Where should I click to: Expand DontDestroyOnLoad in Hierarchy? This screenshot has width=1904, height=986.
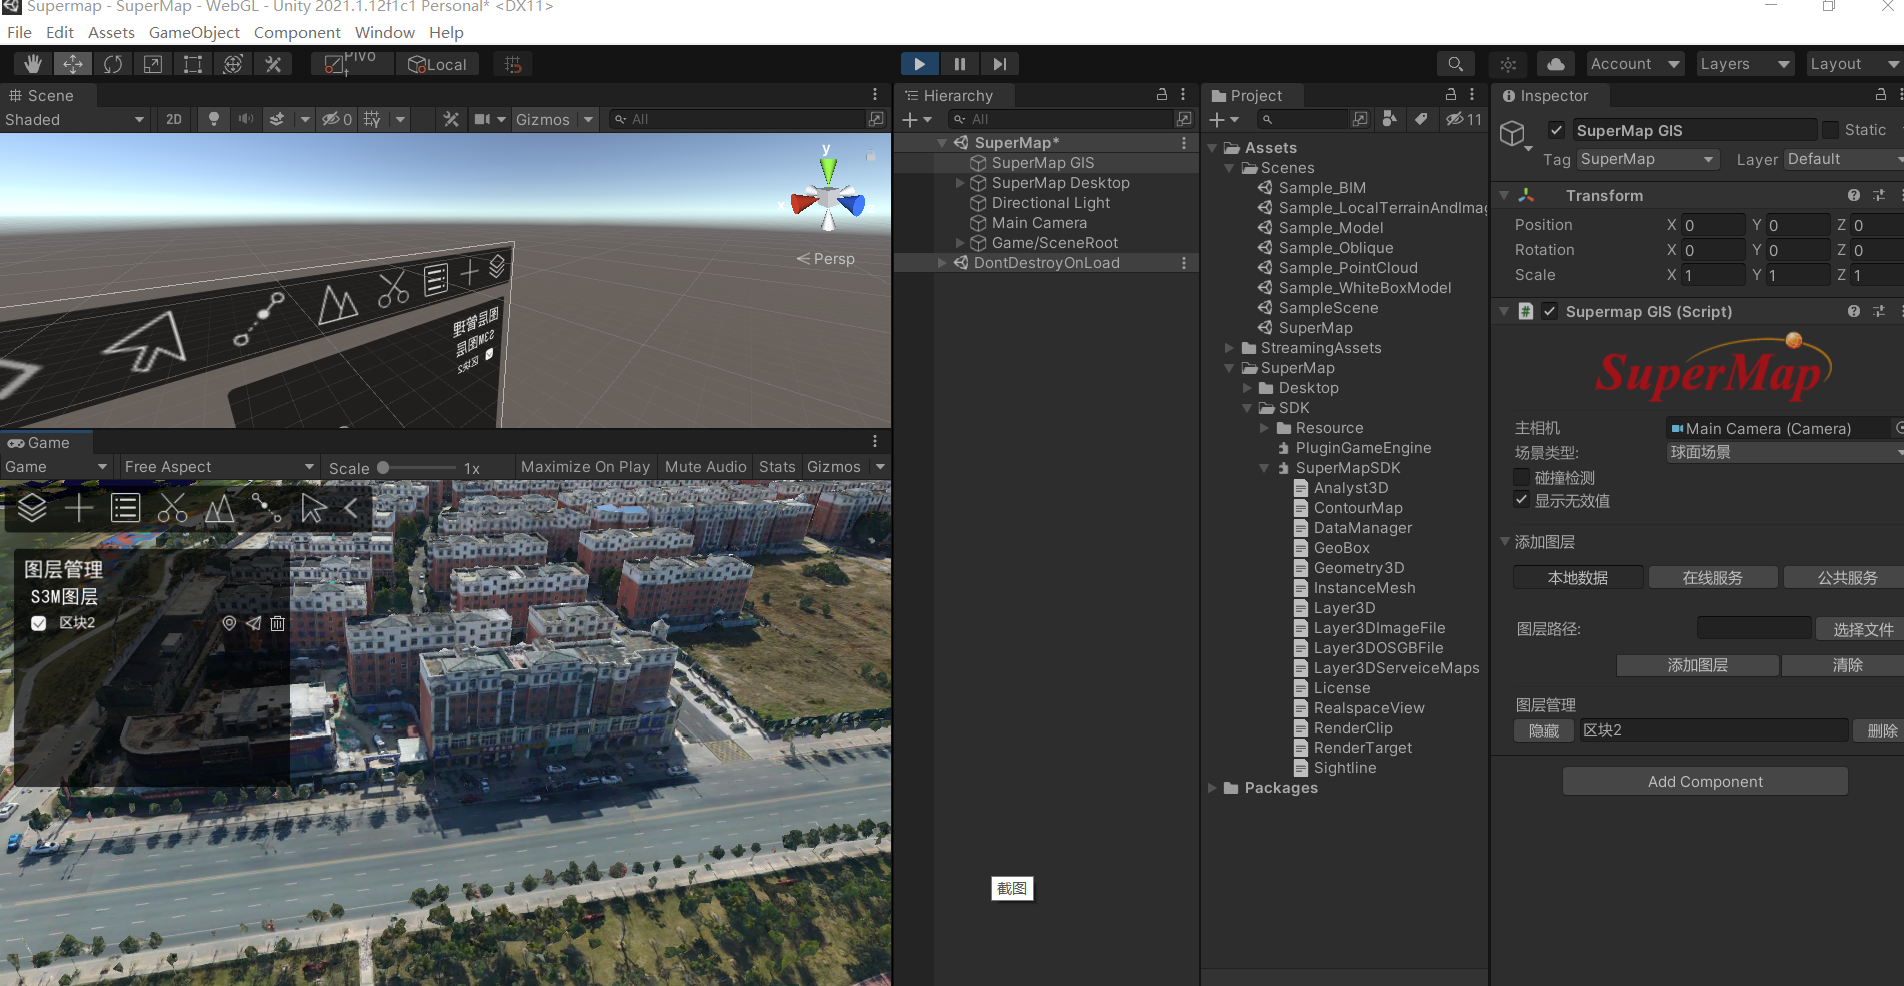(x=942, y=263)
